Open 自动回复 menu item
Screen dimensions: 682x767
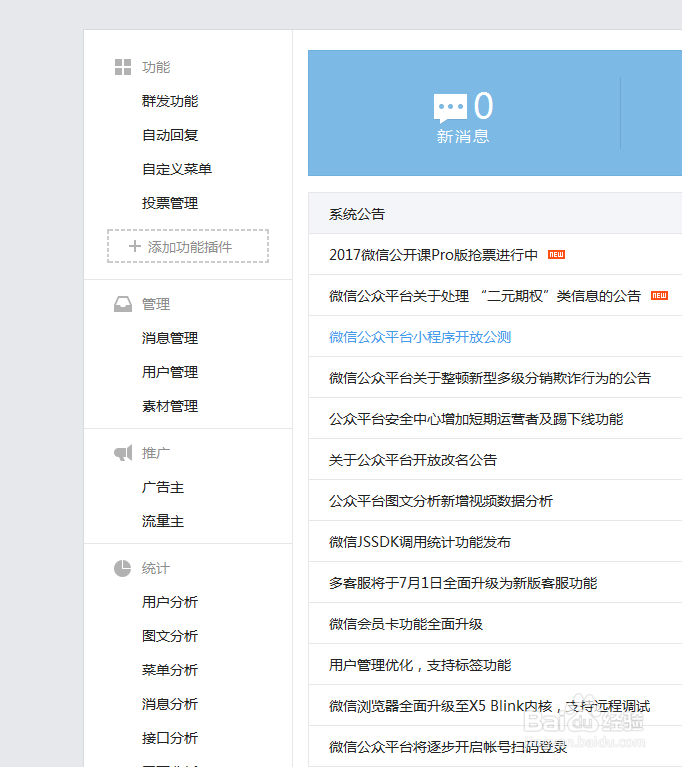(x=170, y=135)
